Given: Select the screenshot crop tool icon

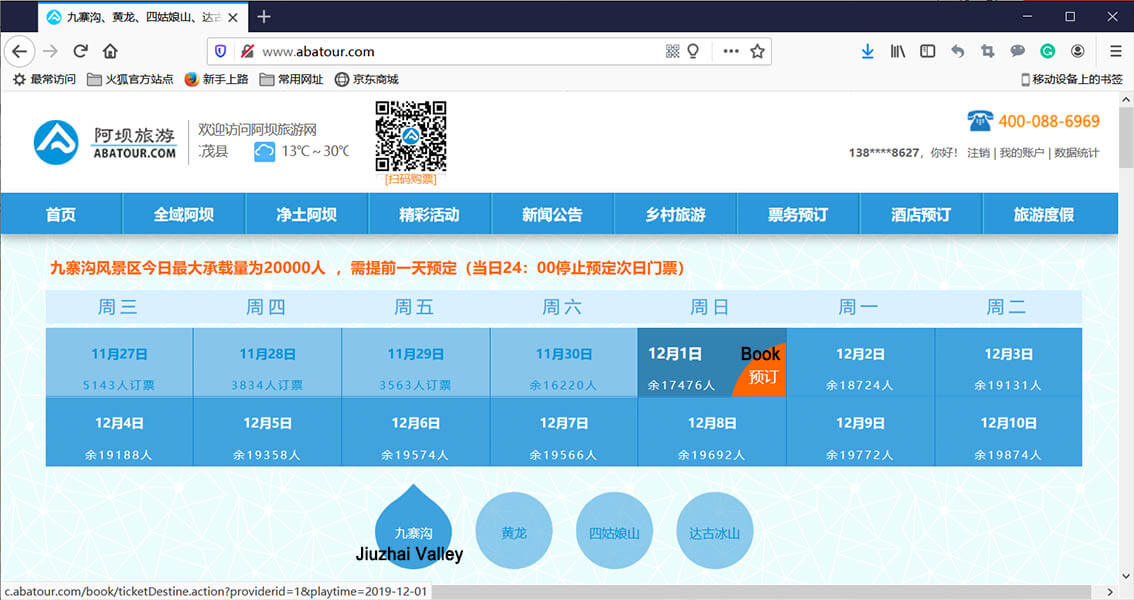Looking at the screenshot, I should click(x=987, y=51).
